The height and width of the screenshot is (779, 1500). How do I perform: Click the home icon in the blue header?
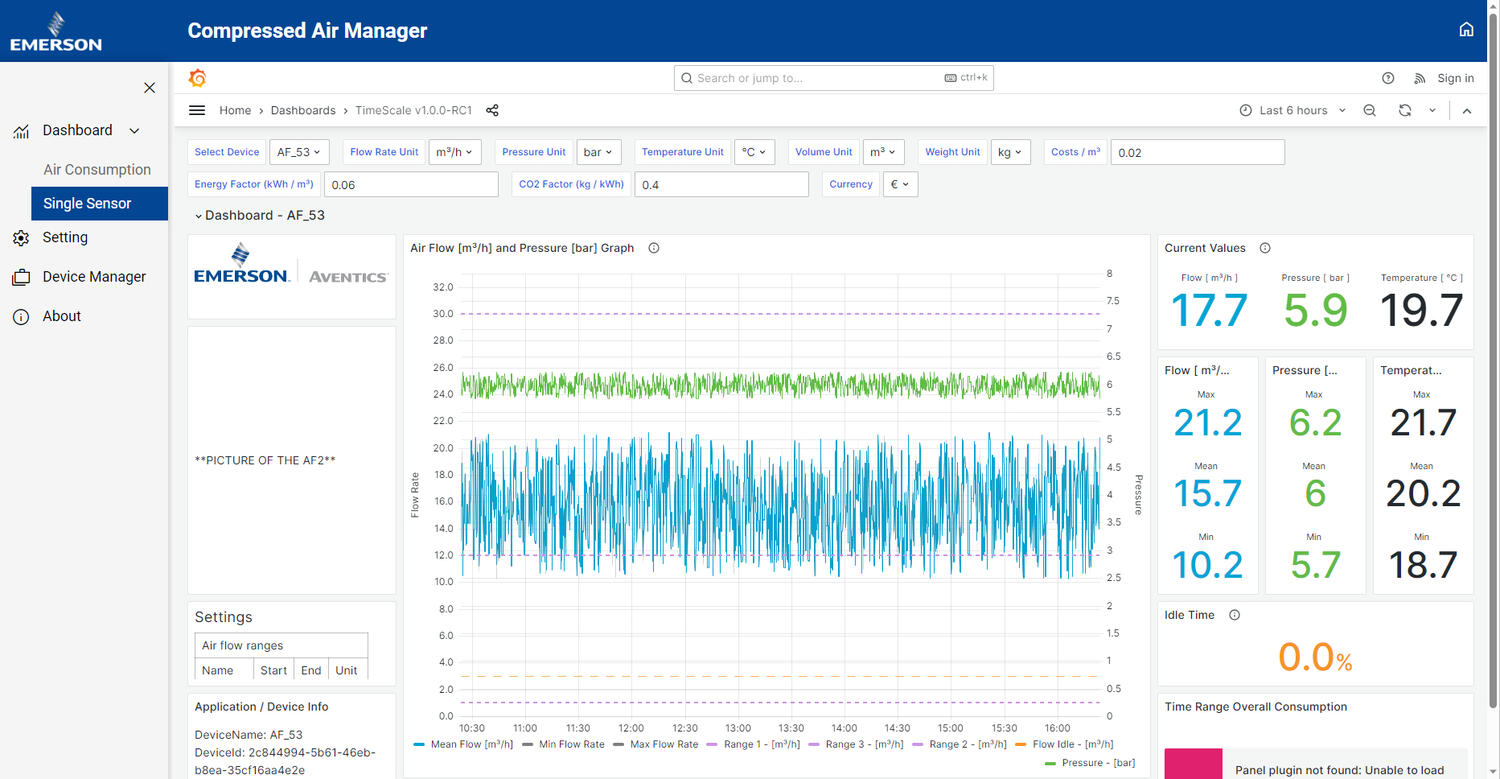[1466, 30]
